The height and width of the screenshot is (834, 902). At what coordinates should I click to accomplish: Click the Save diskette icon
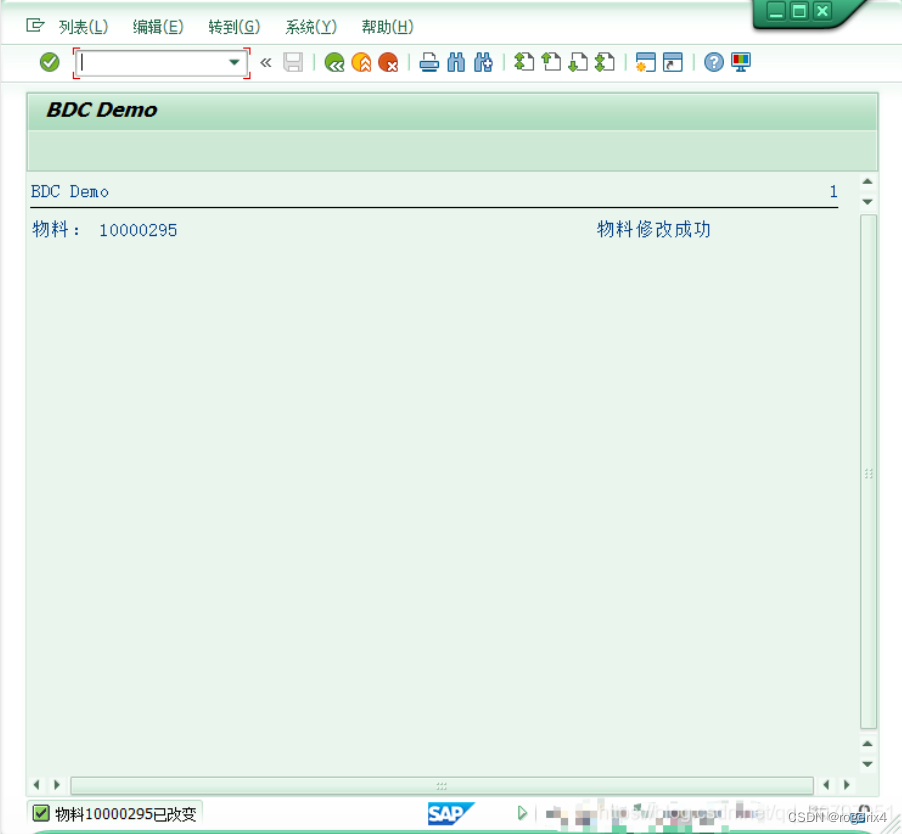[293, 62]
